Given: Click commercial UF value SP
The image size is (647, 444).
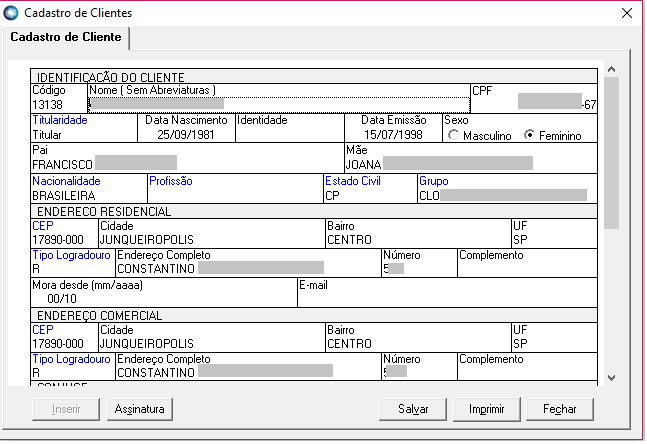Looking at the screenshot, I should pos(520,344).
